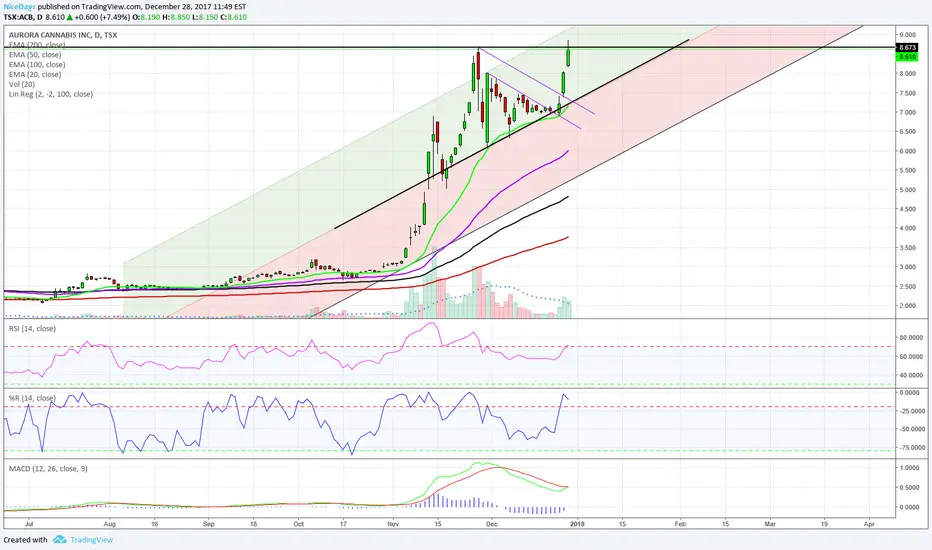The width and height of the screenshot is (932, 550).
Task: Click the Lin Reg (2, -2, 100, close) label
Action: pyautogui.click(x=51, y=94)
